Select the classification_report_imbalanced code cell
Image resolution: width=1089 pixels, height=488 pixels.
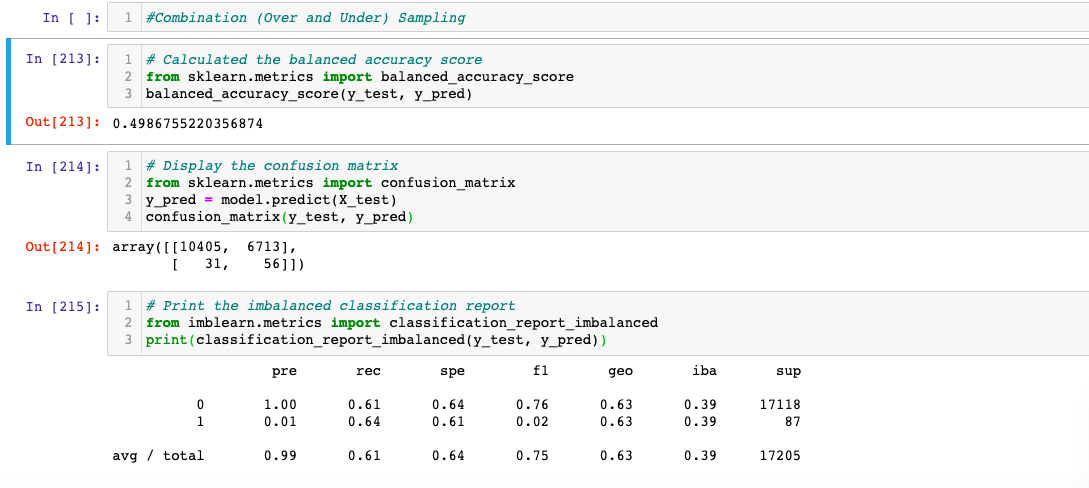598,323
